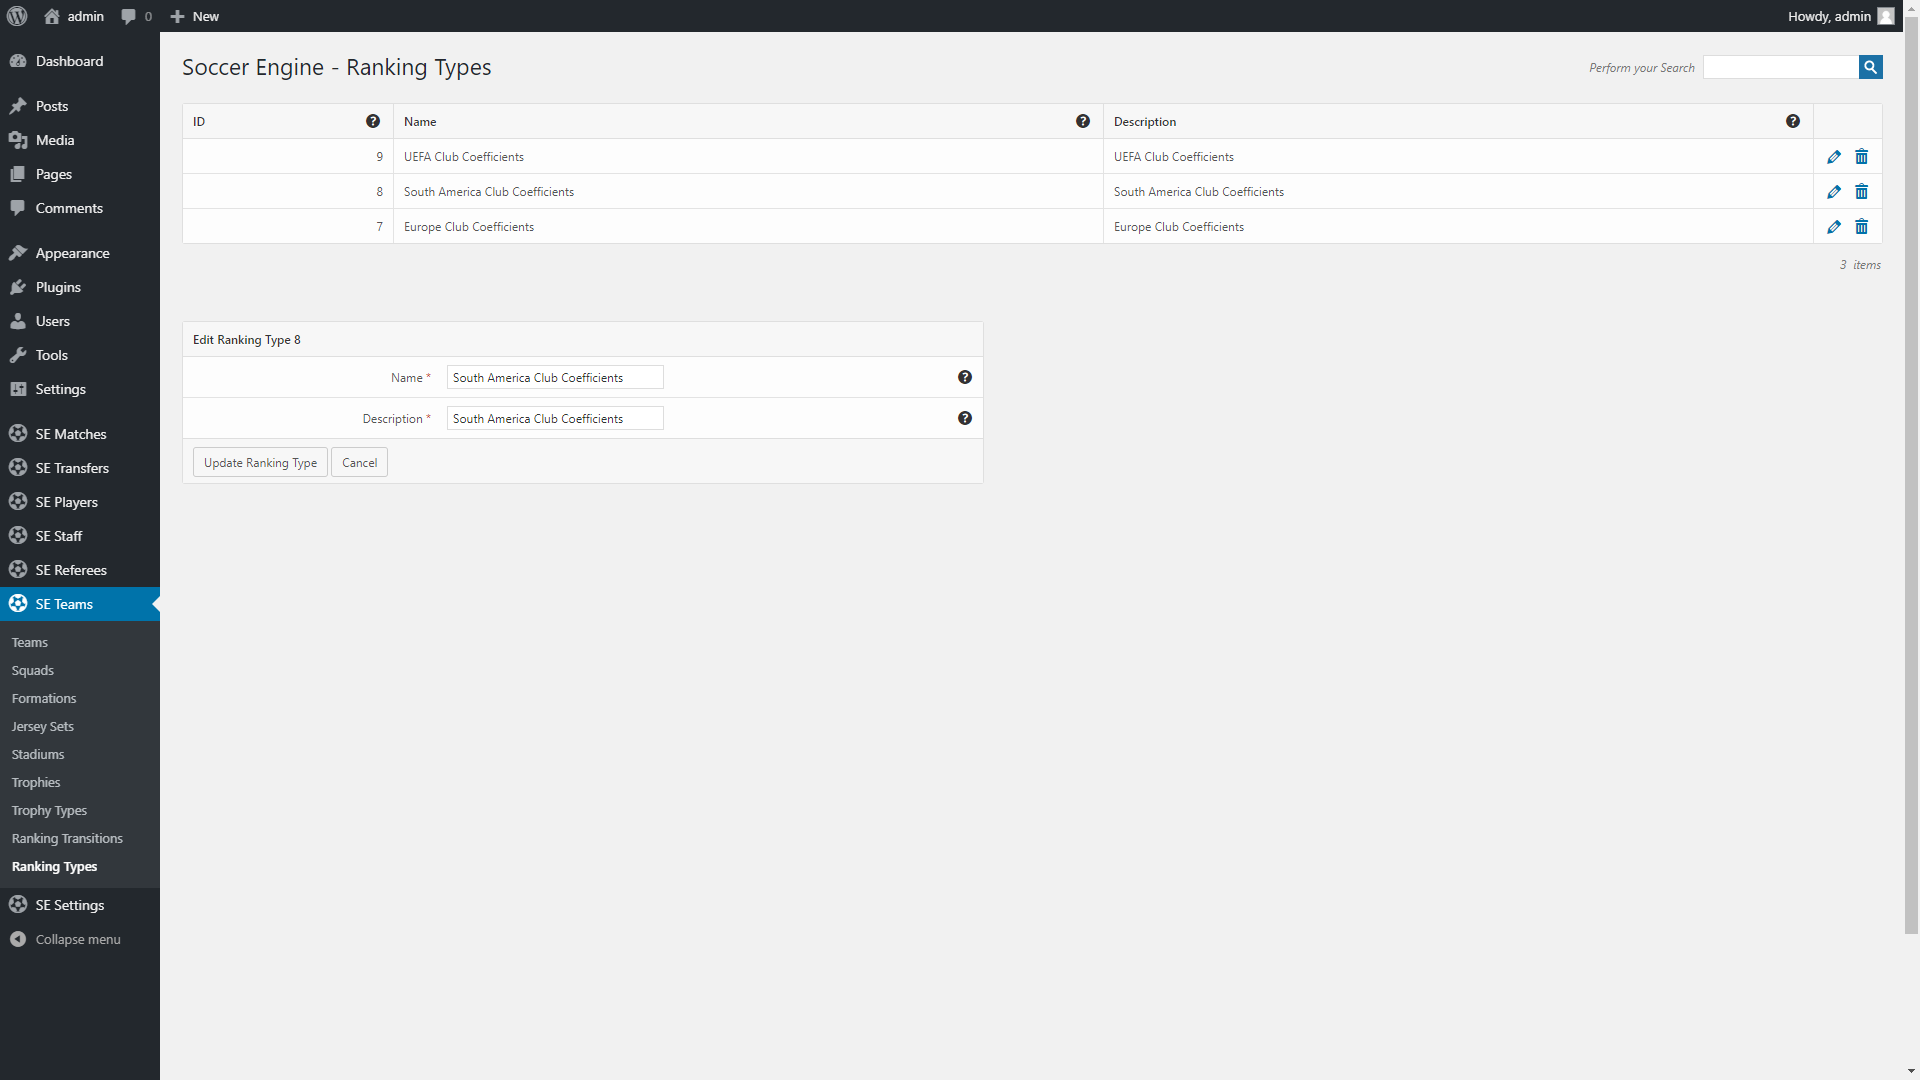1920x1080 pixels.
Task: Open help tooltip for ID column
Action: [x=373, y=121]
